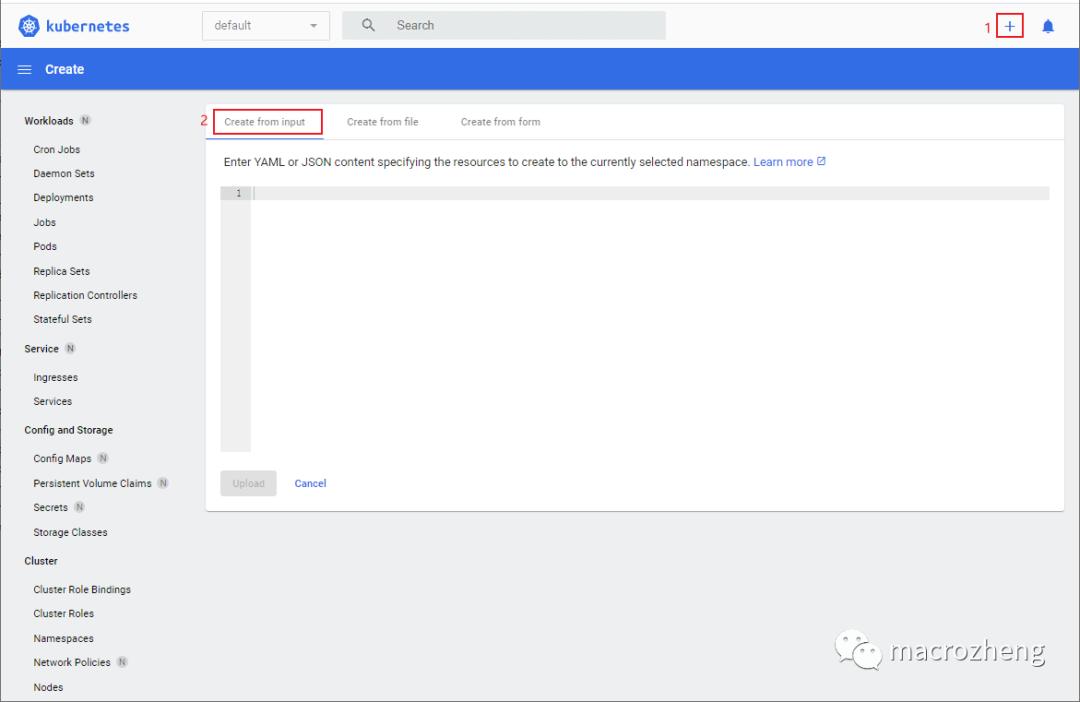Click the N badge next to Workloads
The height and width of the screenshot is (702, 1080).
[x=85, y=121]
